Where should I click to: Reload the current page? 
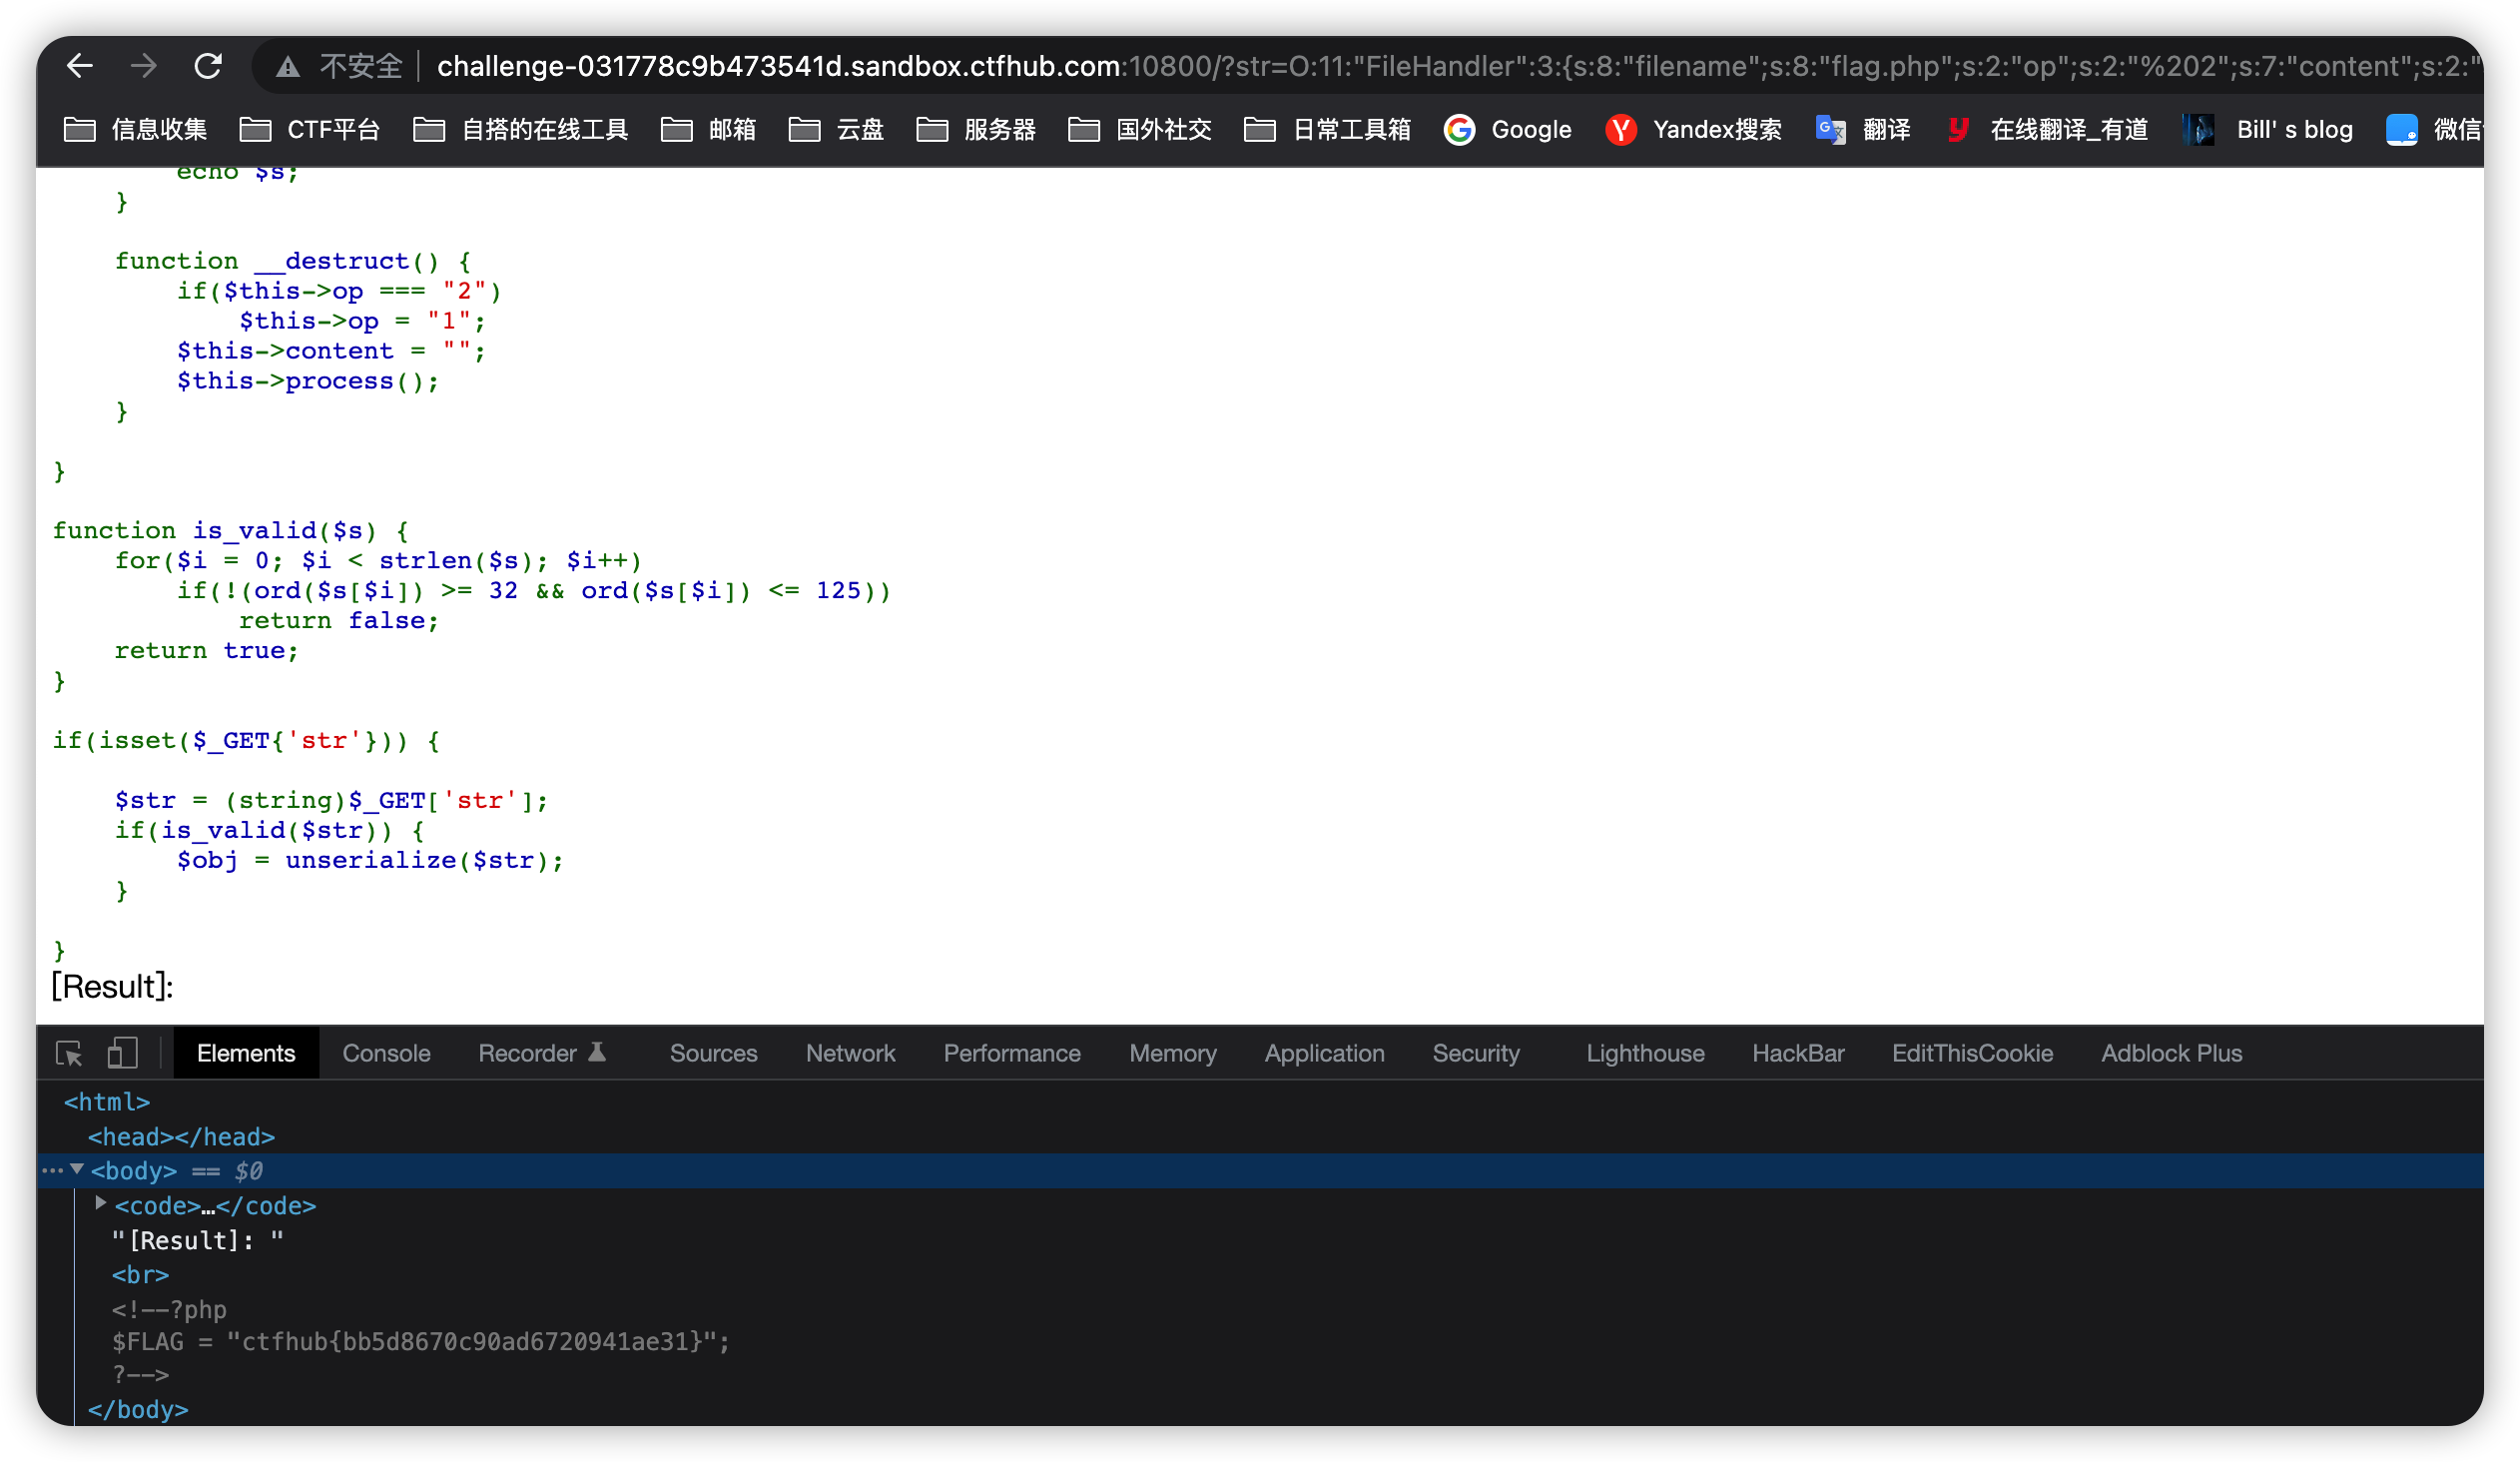pyautogui.click(x=208, y=66)
